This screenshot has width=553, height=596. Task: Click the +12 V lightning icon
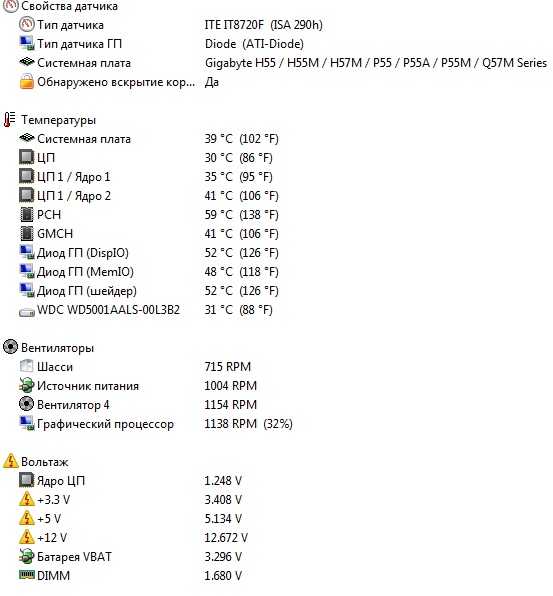(x=27, y=537)
